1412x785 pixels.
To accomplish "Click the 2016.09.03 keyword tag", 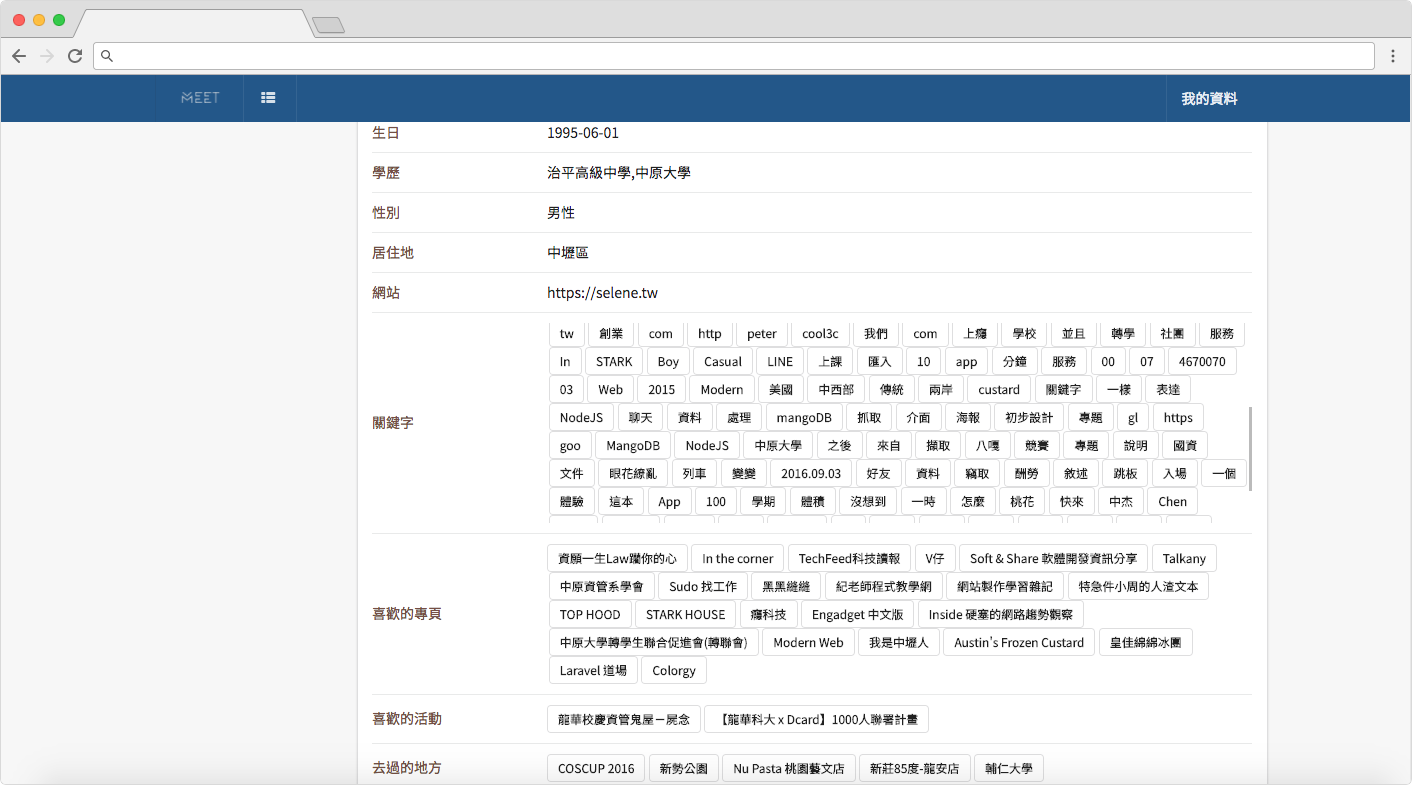I will click(811, 474).
